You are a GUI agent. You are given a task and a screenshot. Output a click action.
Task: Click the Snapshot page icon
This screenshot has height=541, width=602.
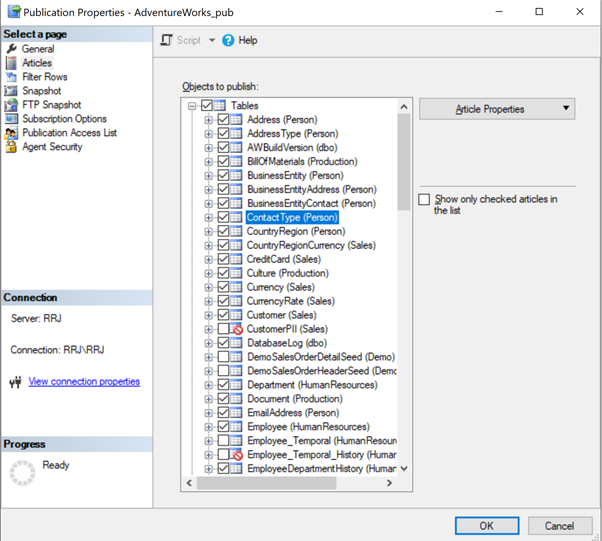click(11, 91)
